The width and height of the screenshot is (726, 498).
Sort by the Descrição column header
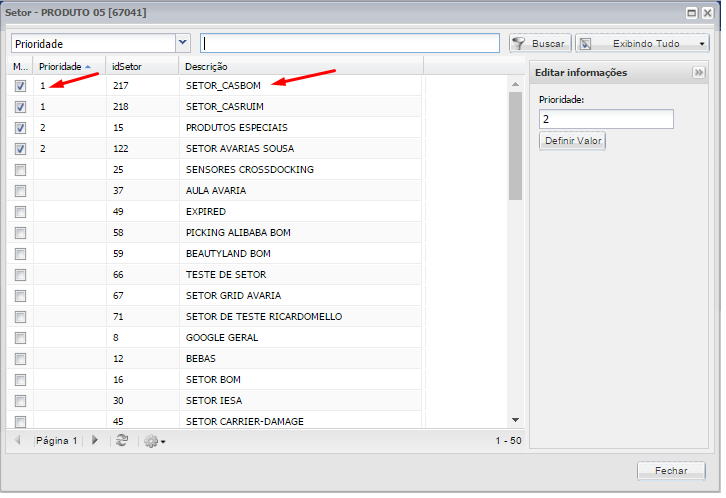pyautogui.click(x=301, y=67)
